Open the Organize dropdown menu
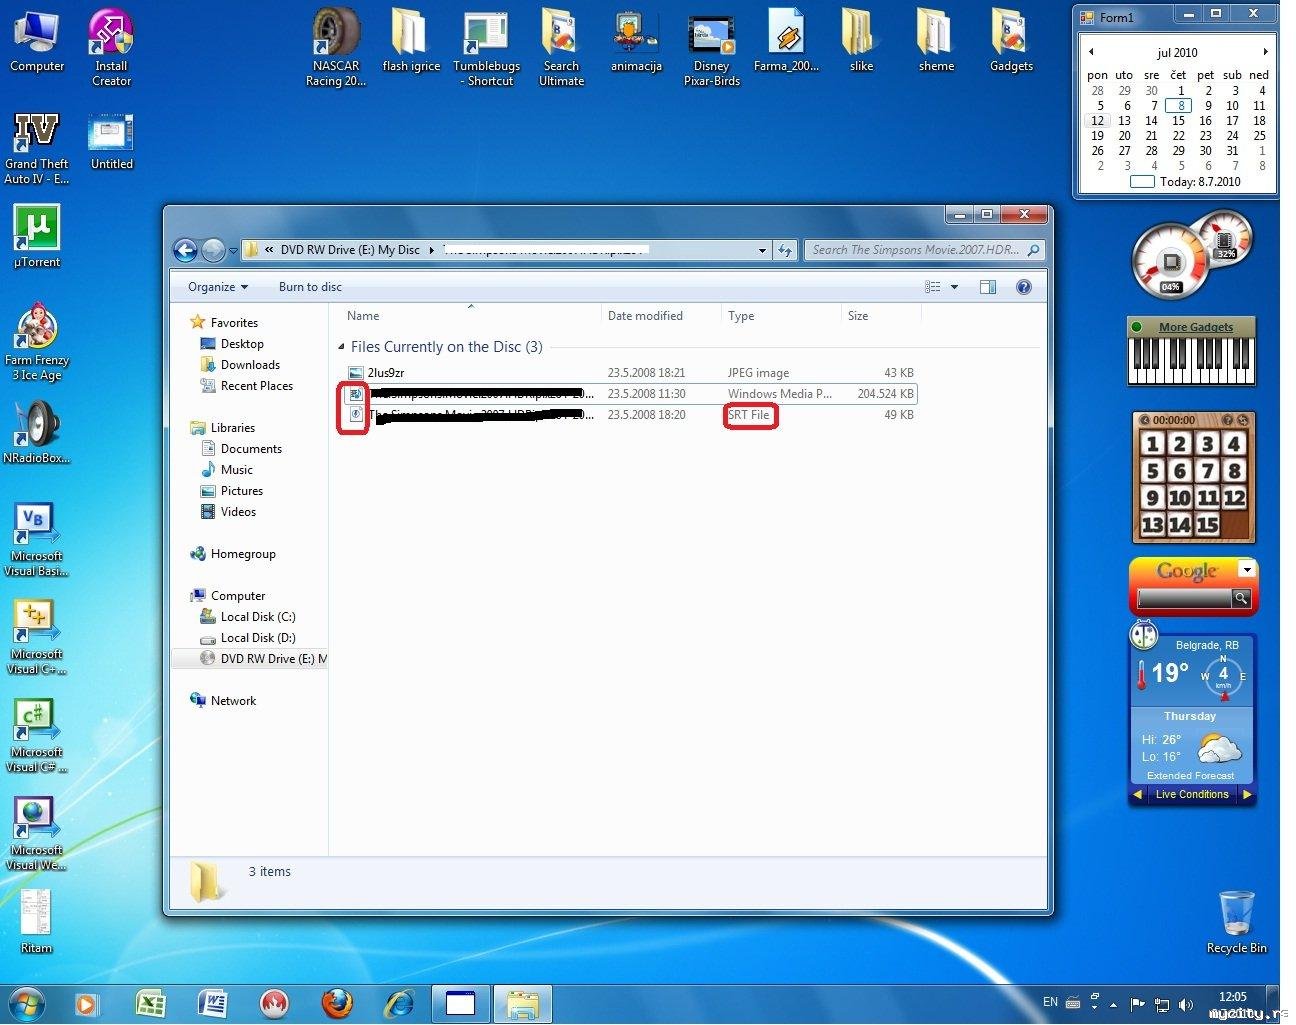This screenshot has width=1296, height=1025. coord(217,287)
